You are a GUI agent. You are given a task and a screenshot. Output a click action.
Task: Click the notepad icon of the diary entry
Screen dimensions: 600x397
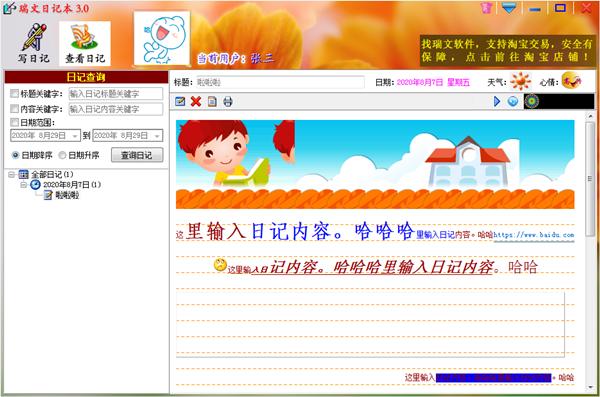48,195
